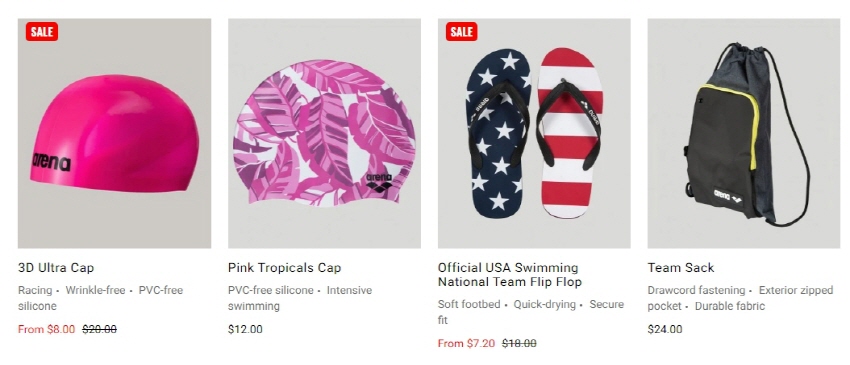Open the Team Sack product image
Image resolution: width=850 pixels, height=365 pixels.
click(744, 133)
